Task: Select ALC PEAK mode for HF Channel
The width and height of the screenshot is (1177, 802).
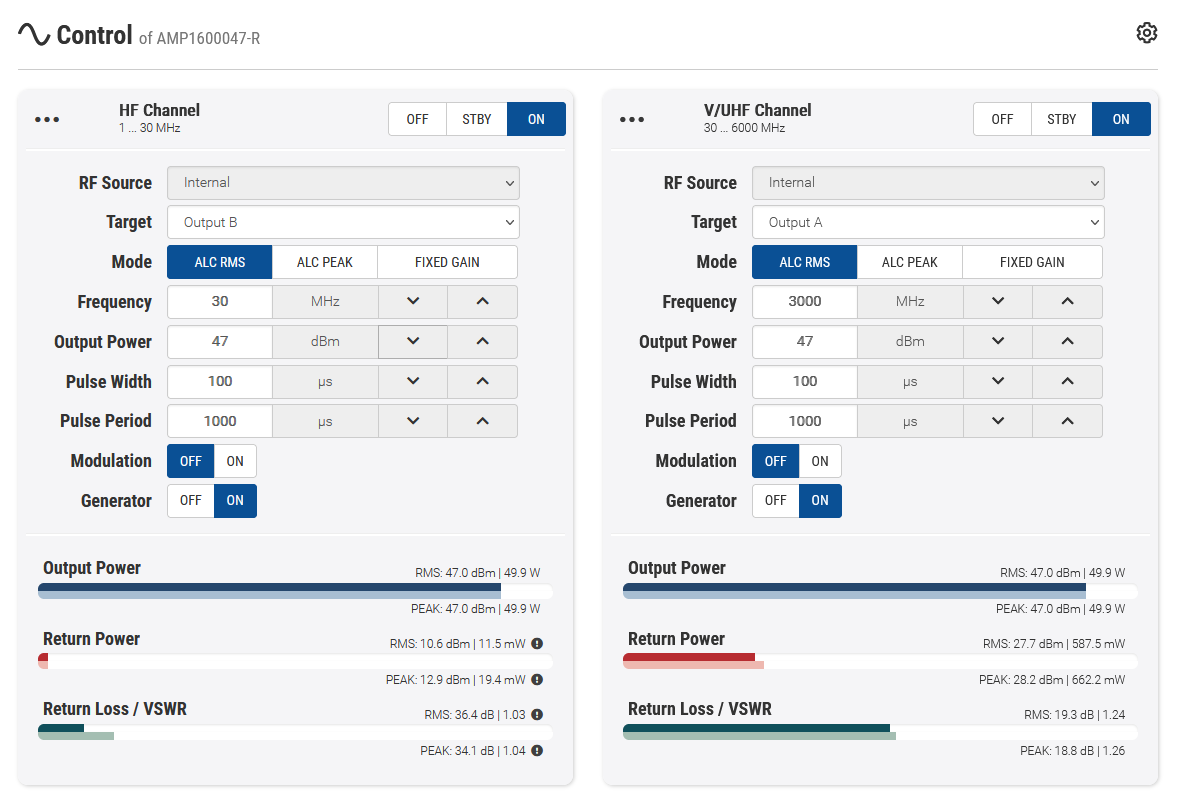Action: (x=325, y=262)
